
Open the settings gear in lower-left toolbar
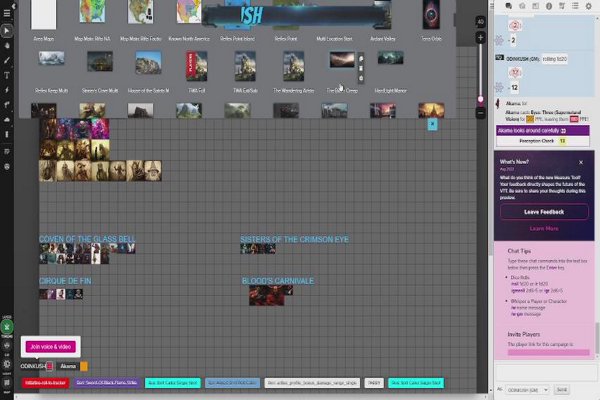[x=7, y=364]
